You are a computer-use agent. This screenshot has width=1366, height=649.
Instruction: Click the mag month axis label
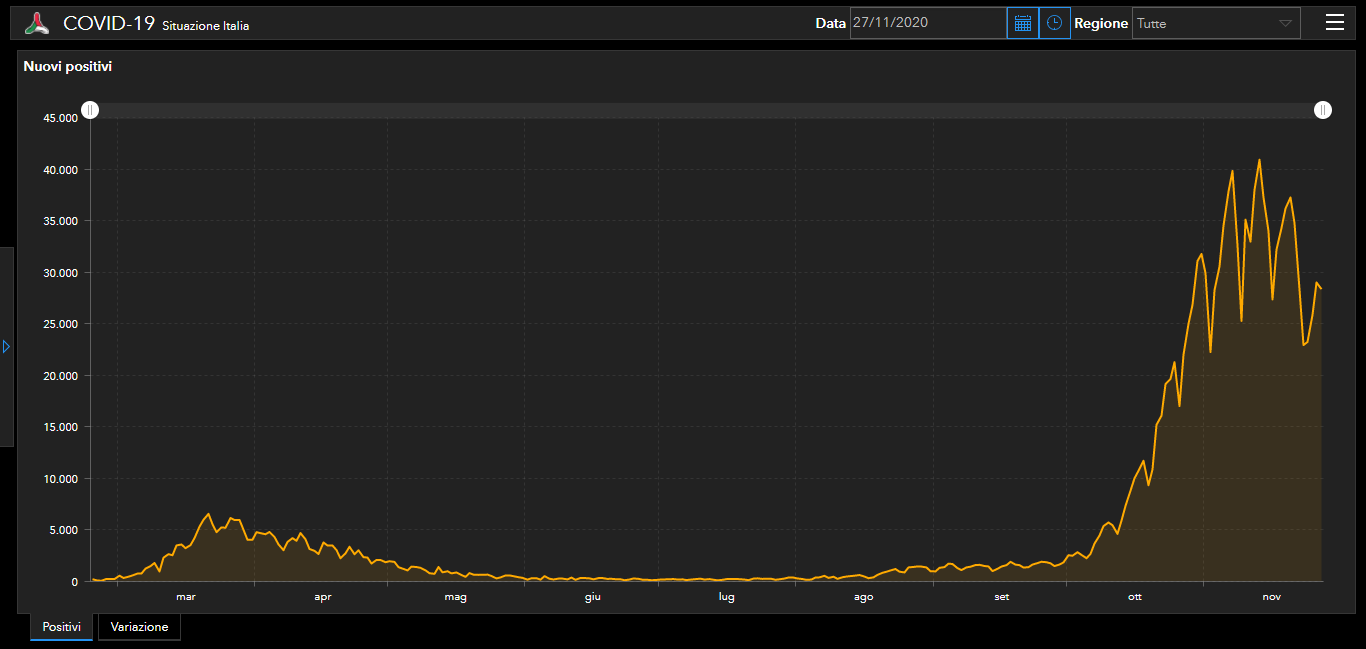pyautogui.click(x=456, y=597)
